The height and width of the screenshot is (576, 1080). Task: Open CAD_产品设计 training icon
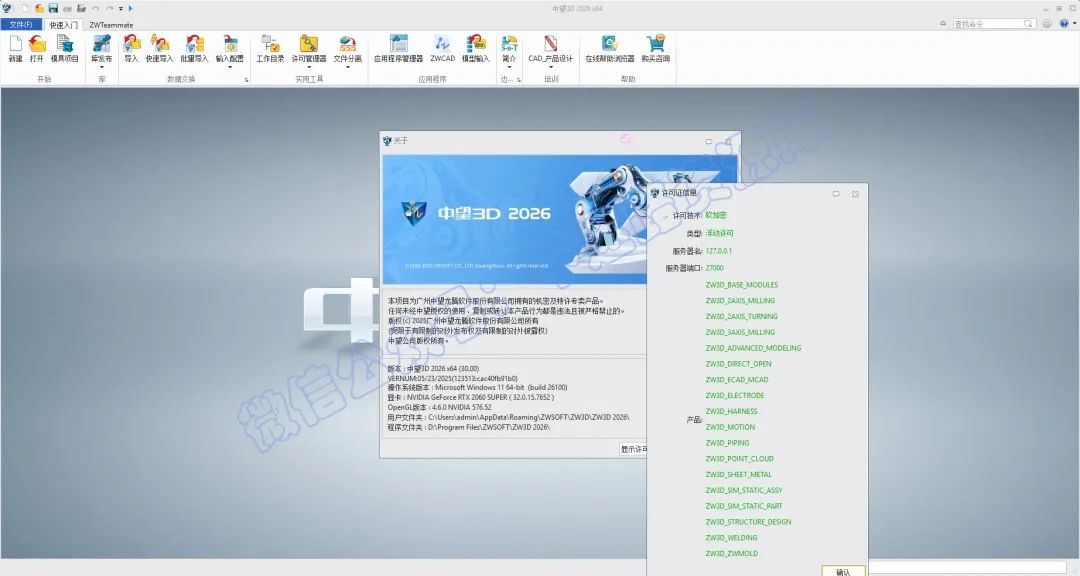tap(550, 44)
